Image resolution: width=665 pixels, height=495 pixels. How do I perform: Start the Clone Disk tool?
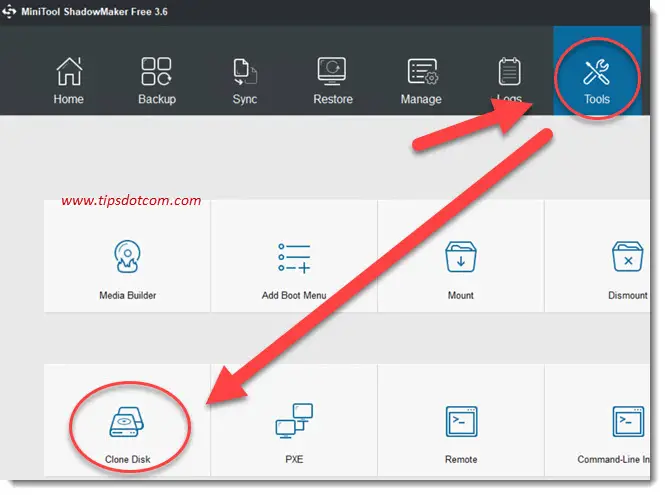(x=127, y=420)
